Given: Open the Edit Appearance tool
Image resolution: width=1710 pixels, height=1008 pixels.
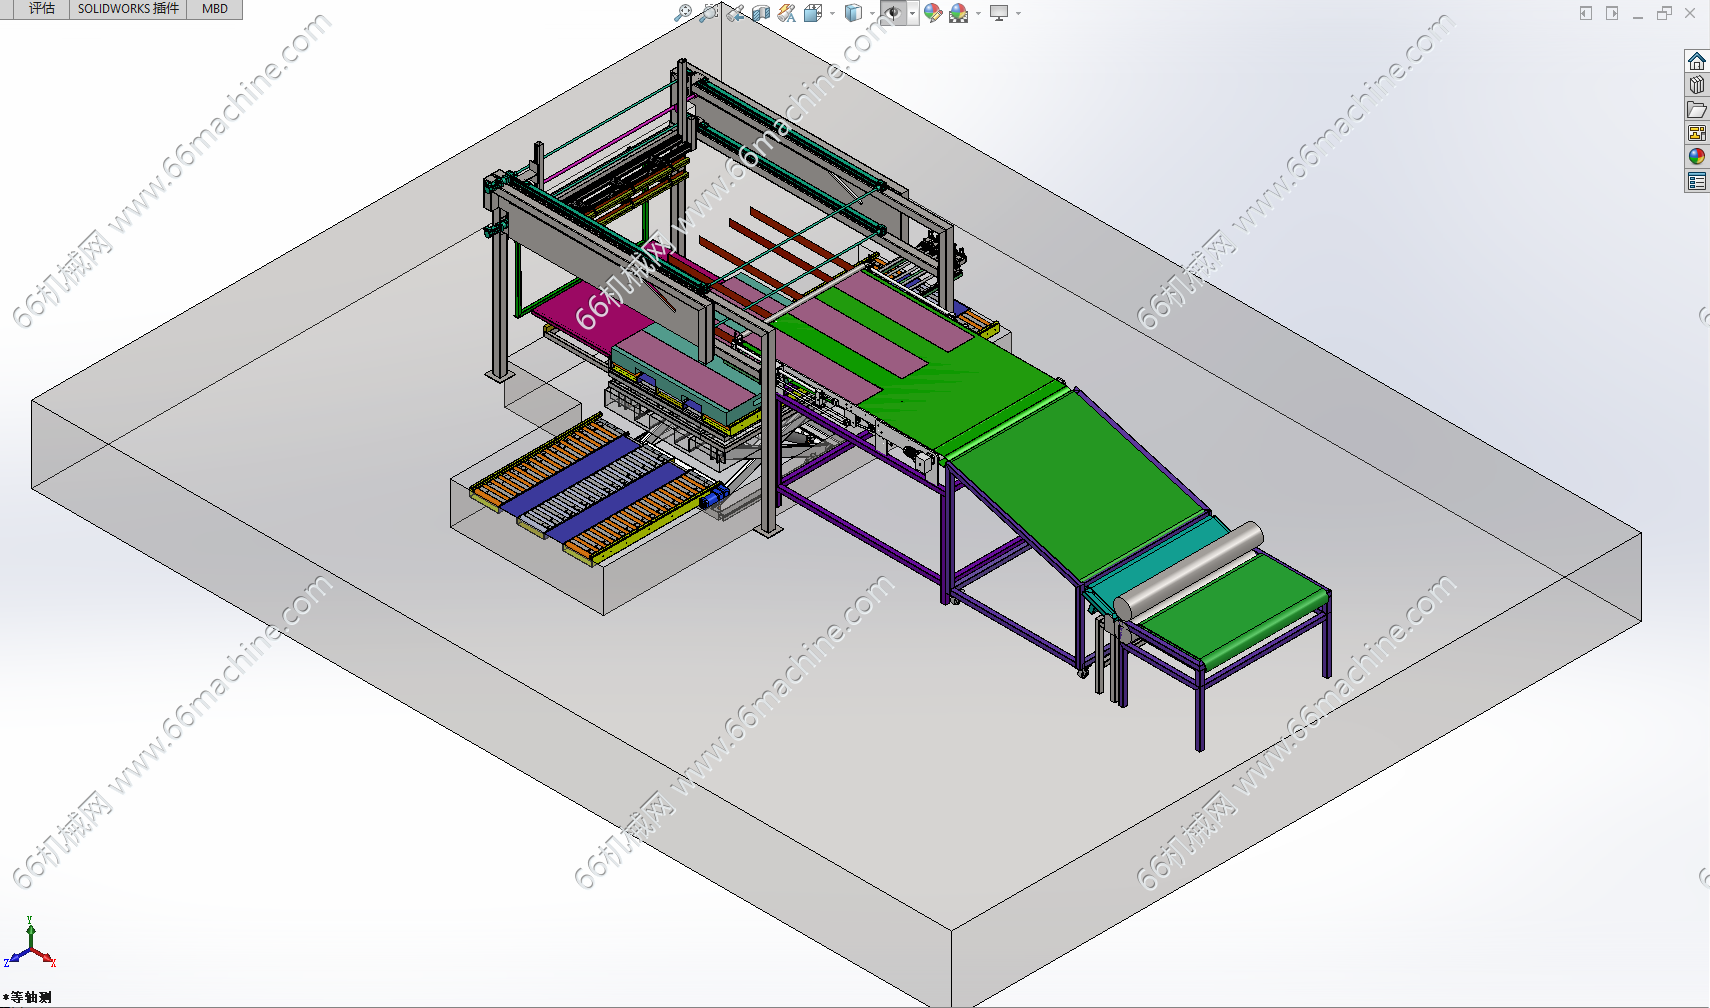Looking at the screenshot, I should (x=932, y=13).
